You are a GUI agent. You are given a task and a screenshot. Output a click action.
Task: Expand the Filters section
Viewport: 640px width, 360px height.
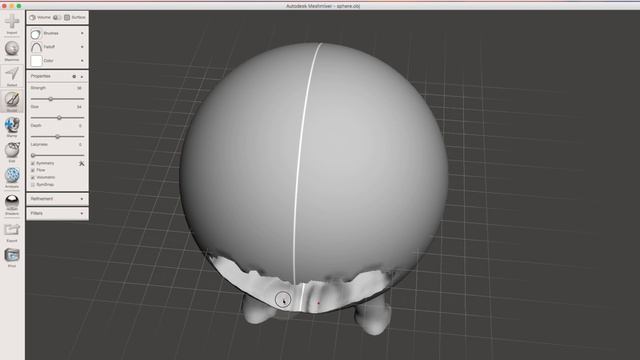click(57, 213)
